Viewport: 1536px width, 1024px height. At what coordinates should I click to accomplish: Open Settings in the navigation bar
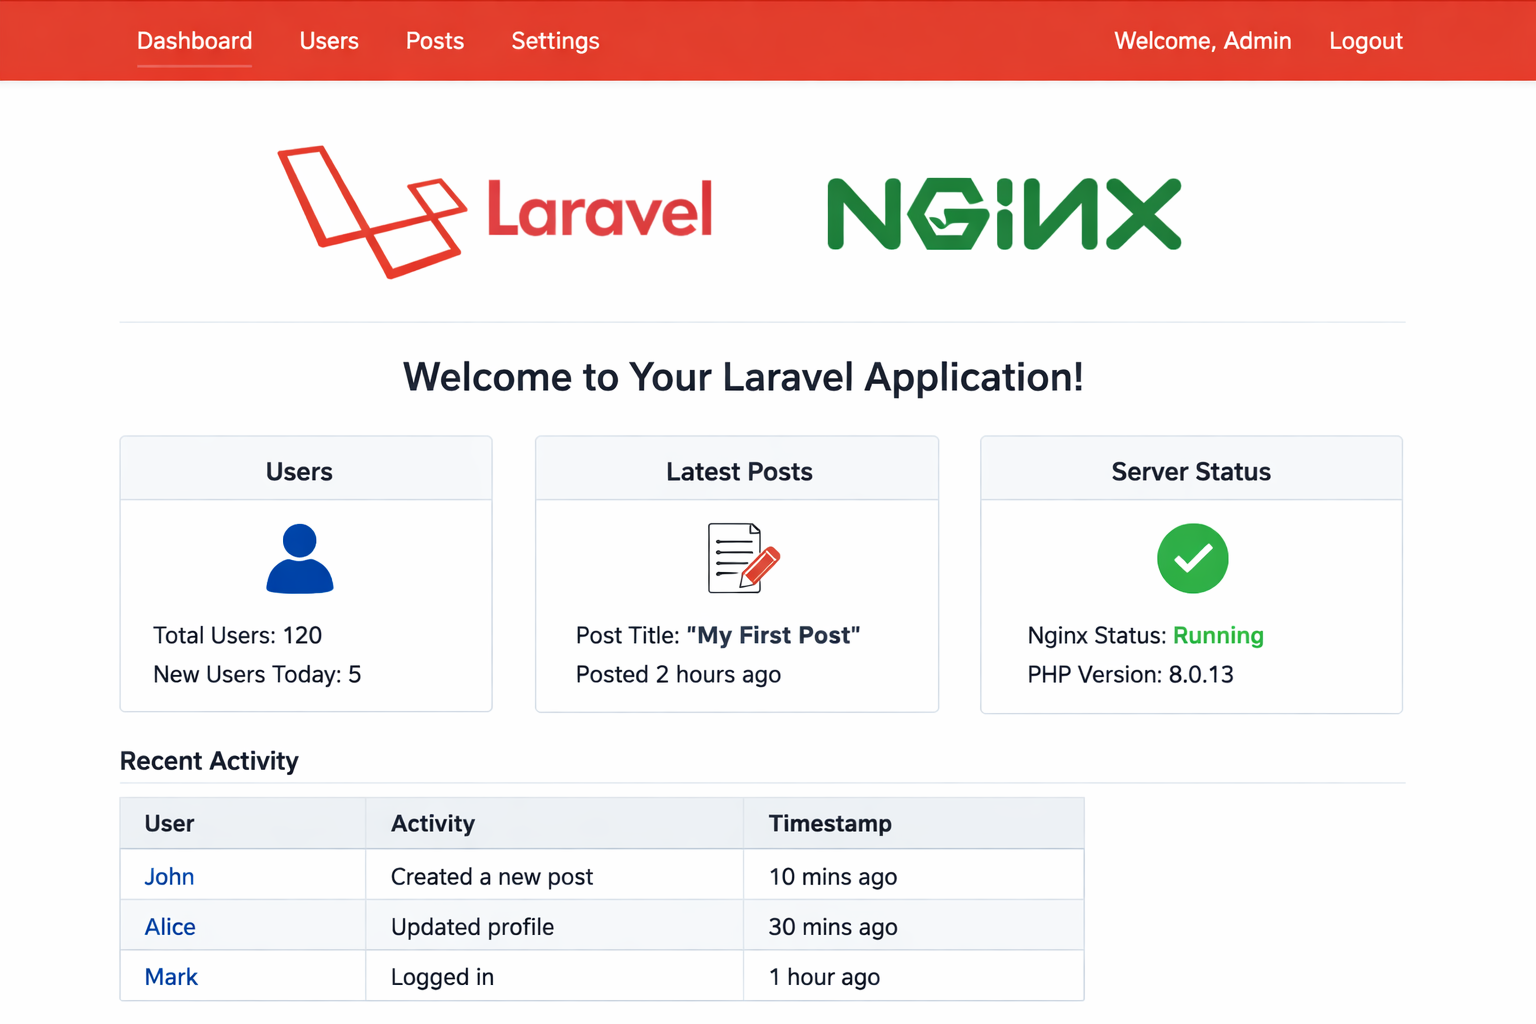555,41
